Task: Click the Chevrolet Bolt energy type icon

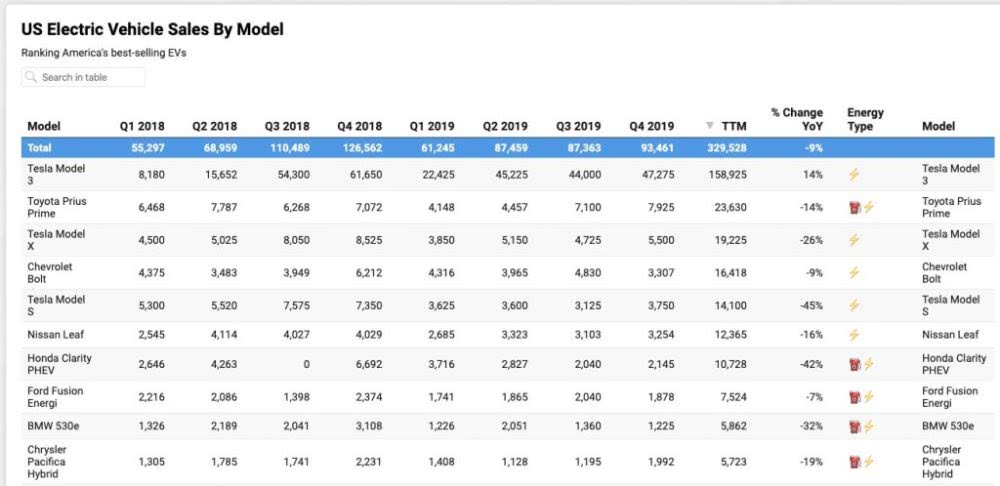Action: 854,273
